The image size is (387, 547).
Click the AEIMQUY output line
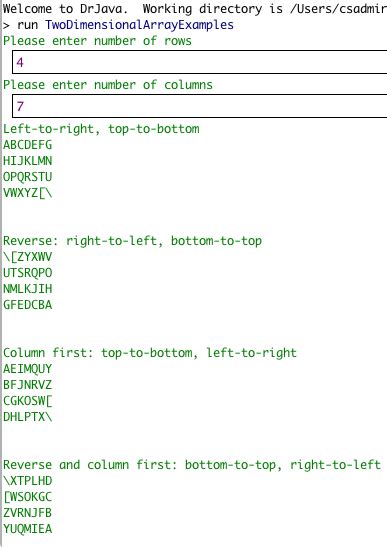click(28, 369)
